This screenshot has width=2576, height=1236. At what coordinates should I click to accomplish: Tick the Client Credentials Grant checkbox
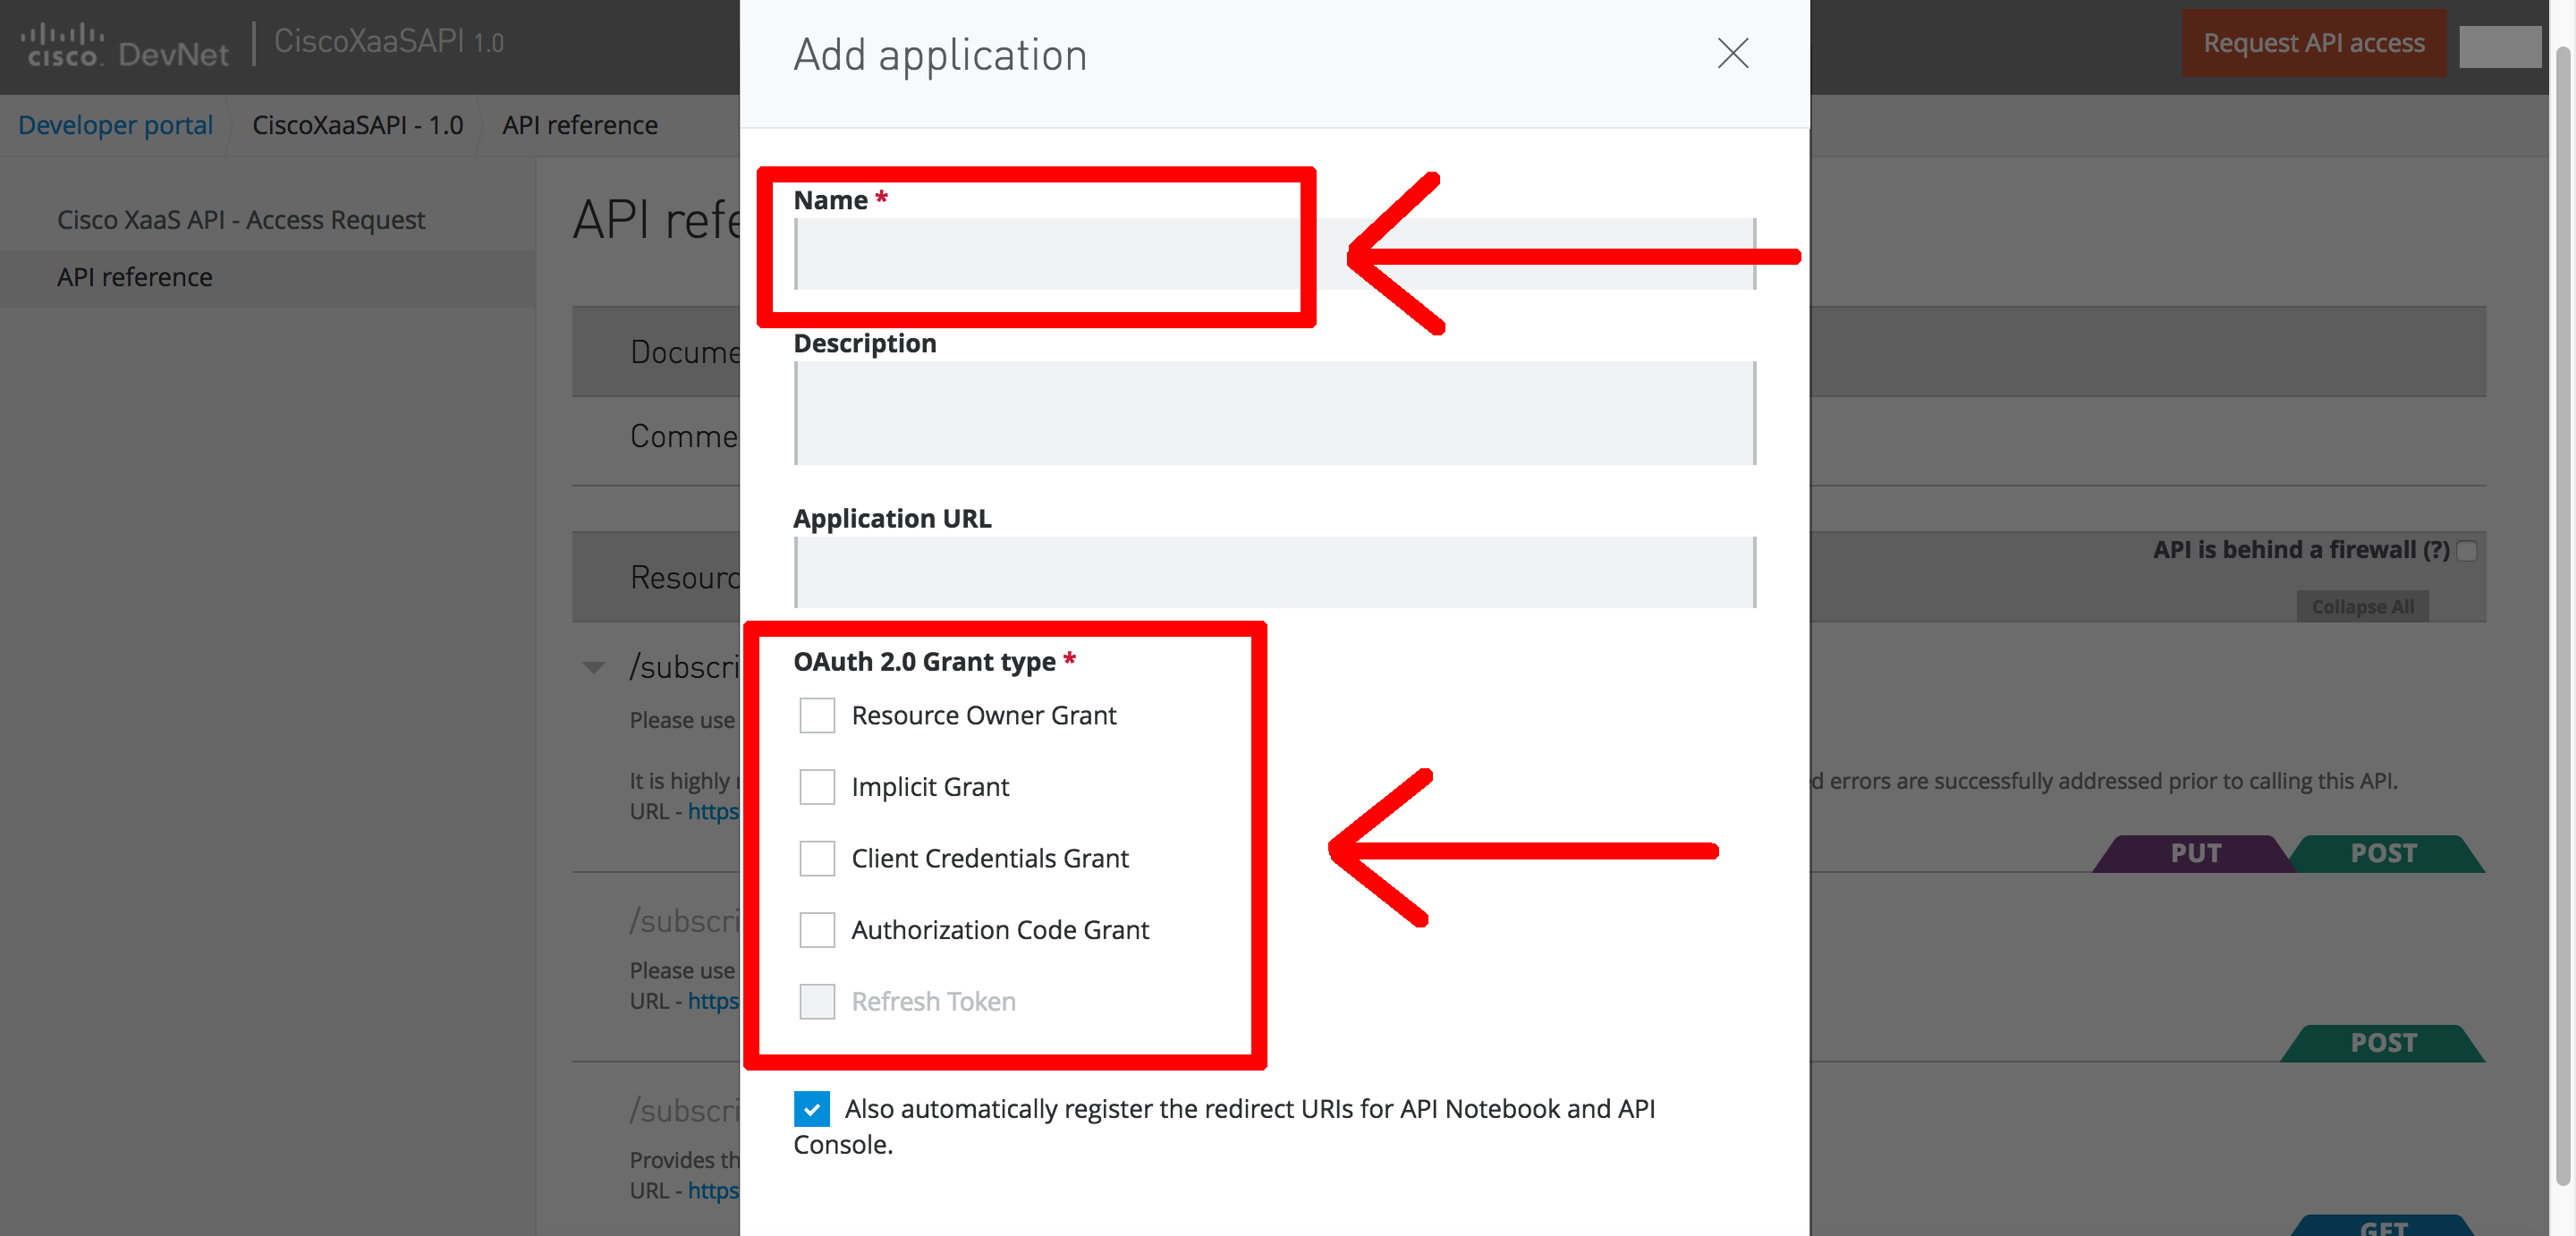click(x=817, y=858)
